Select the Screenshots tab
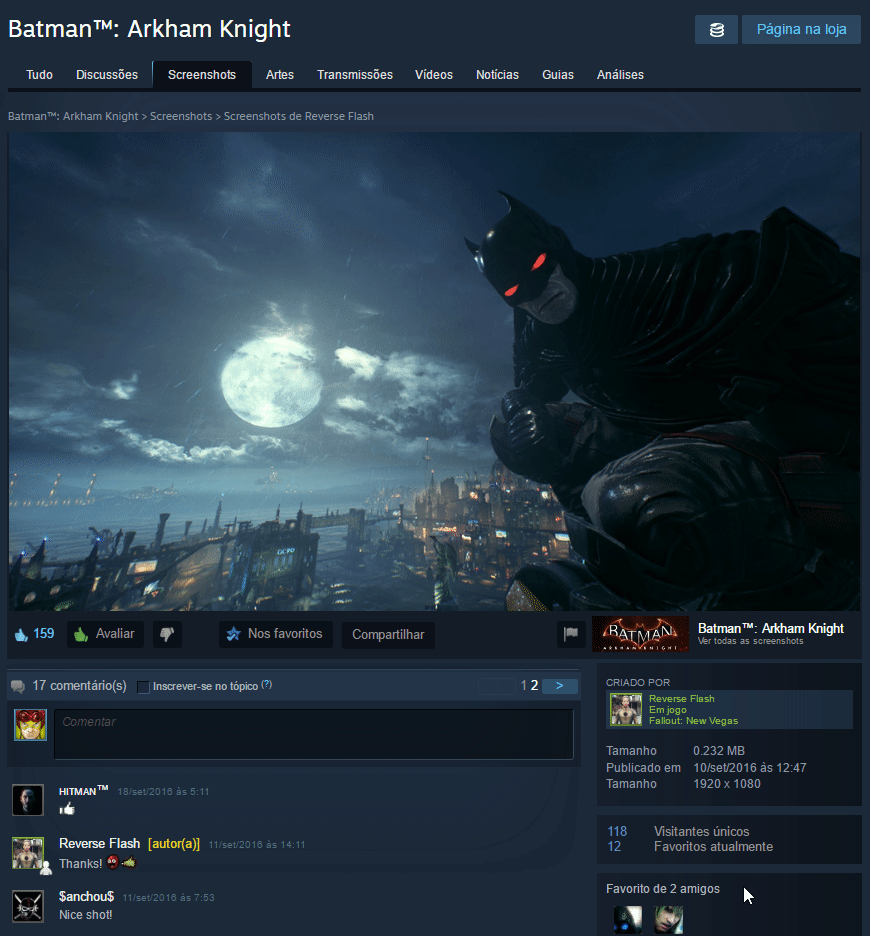 click(x=202, y=75)
